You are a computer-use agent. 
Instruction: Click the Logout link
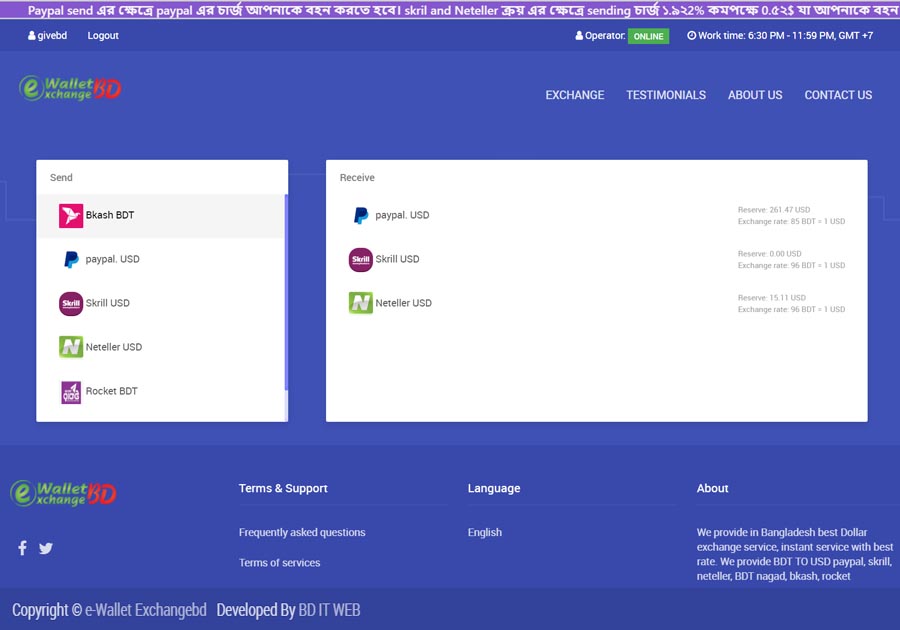[x=103, y=35]
